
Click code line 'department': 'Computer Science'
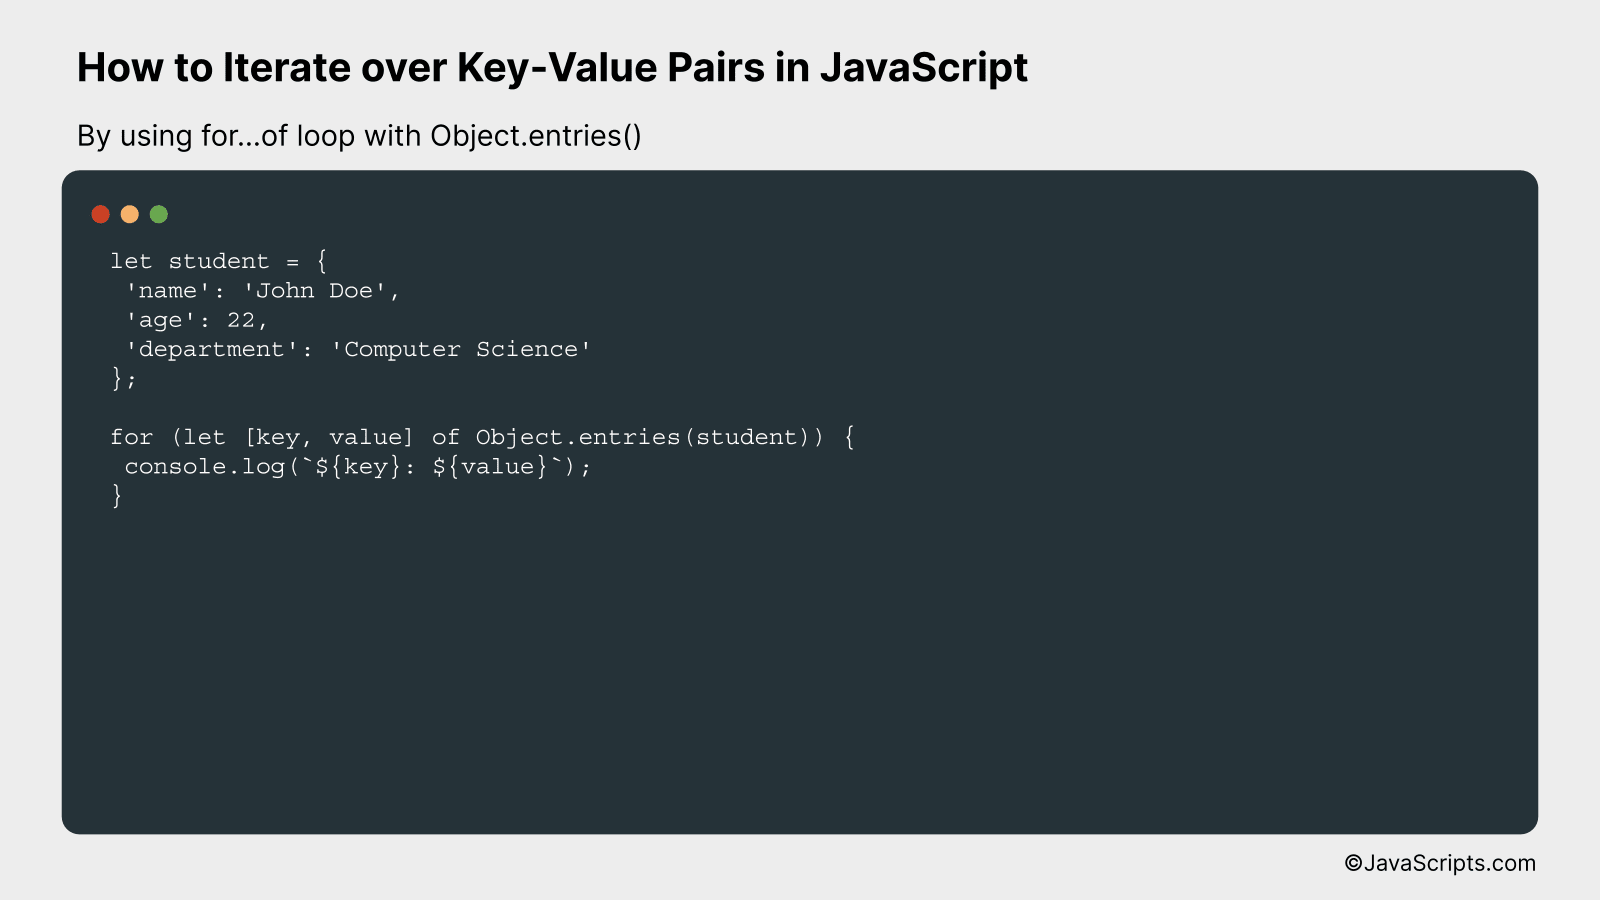click(358, 350)
